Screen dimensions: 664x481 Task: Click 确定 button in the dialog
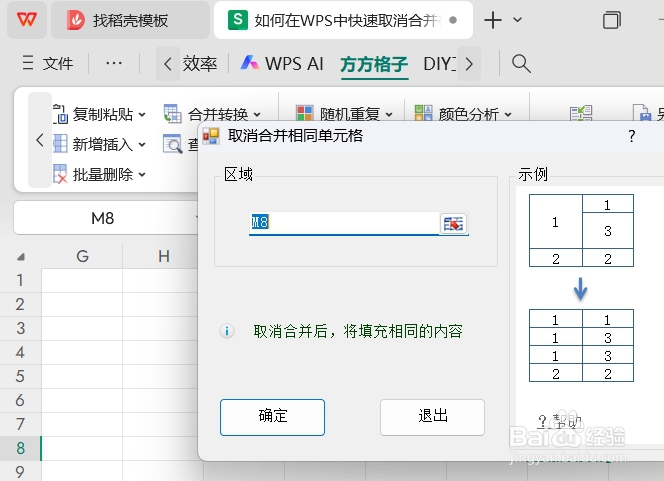(x=272, y=417)
